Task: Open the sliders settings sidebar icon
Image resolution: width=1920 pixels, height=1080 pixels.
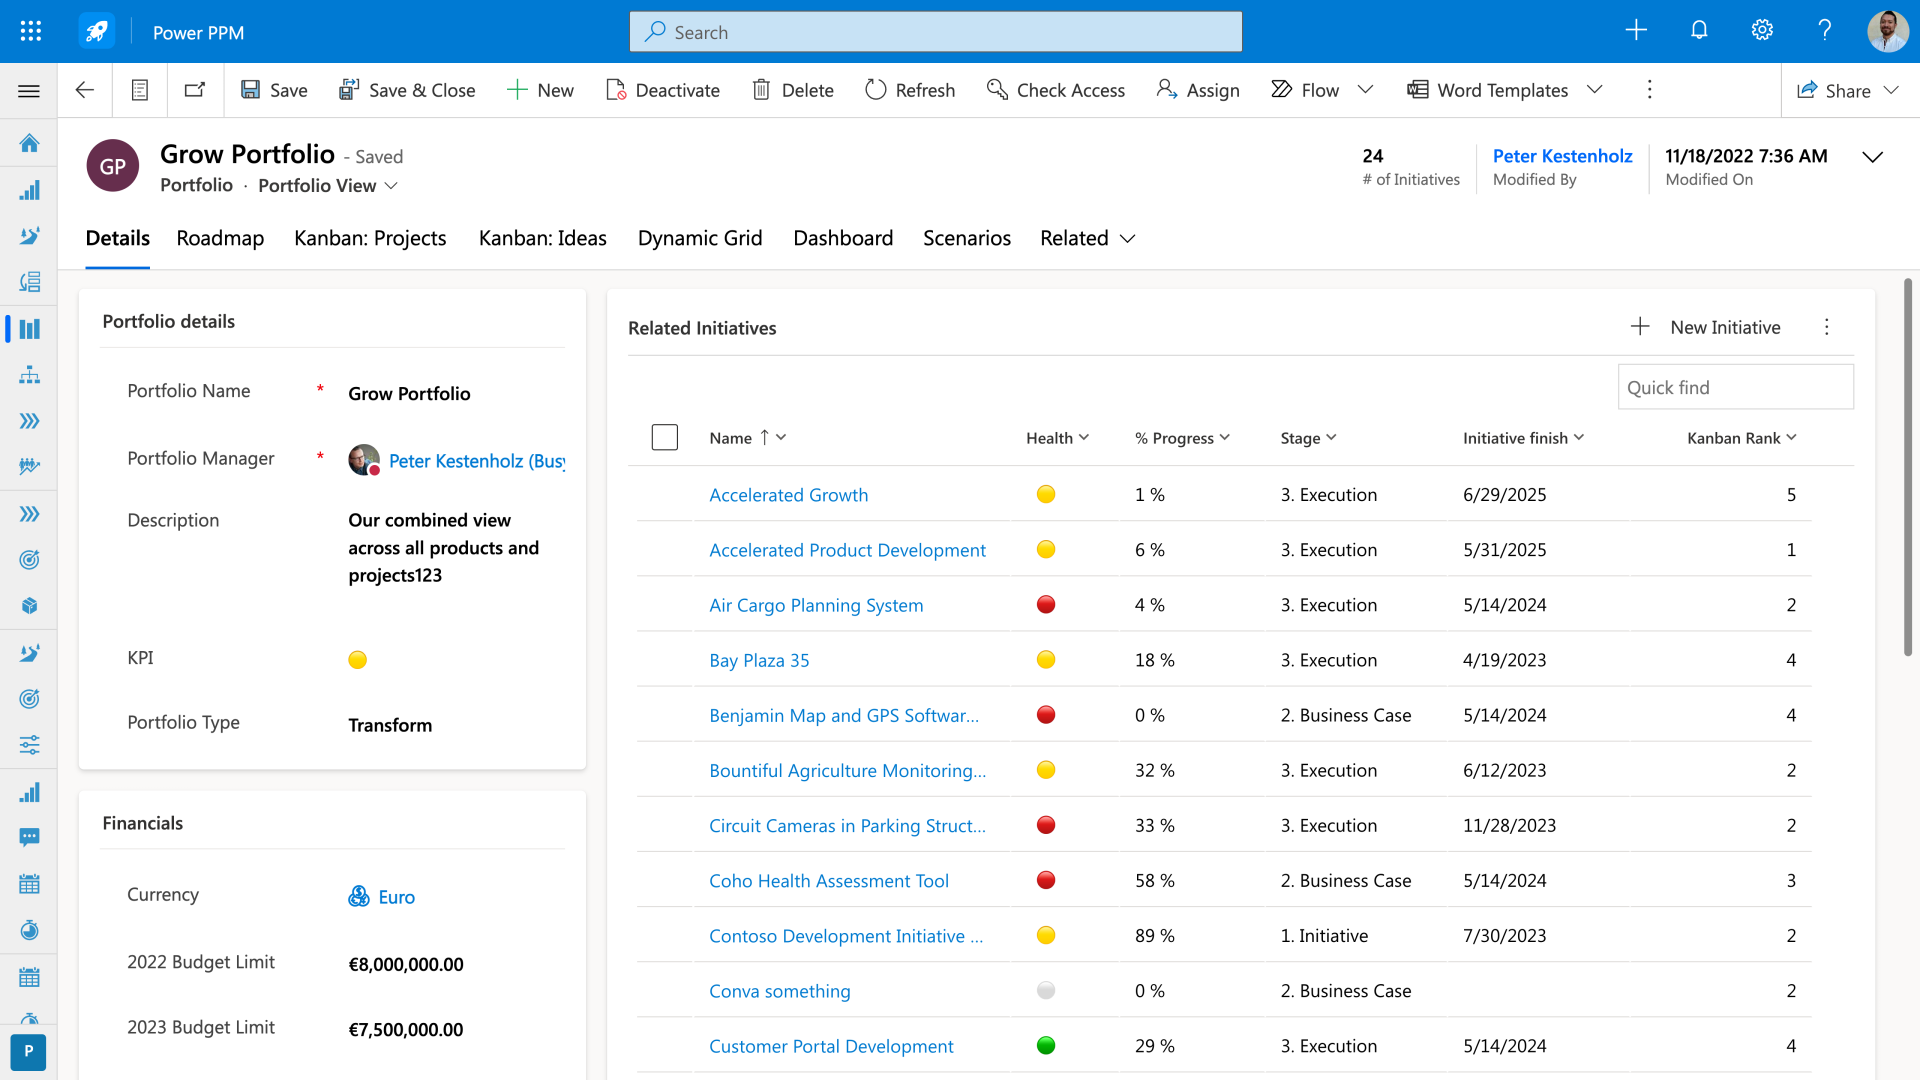Action: pos(29,745)
